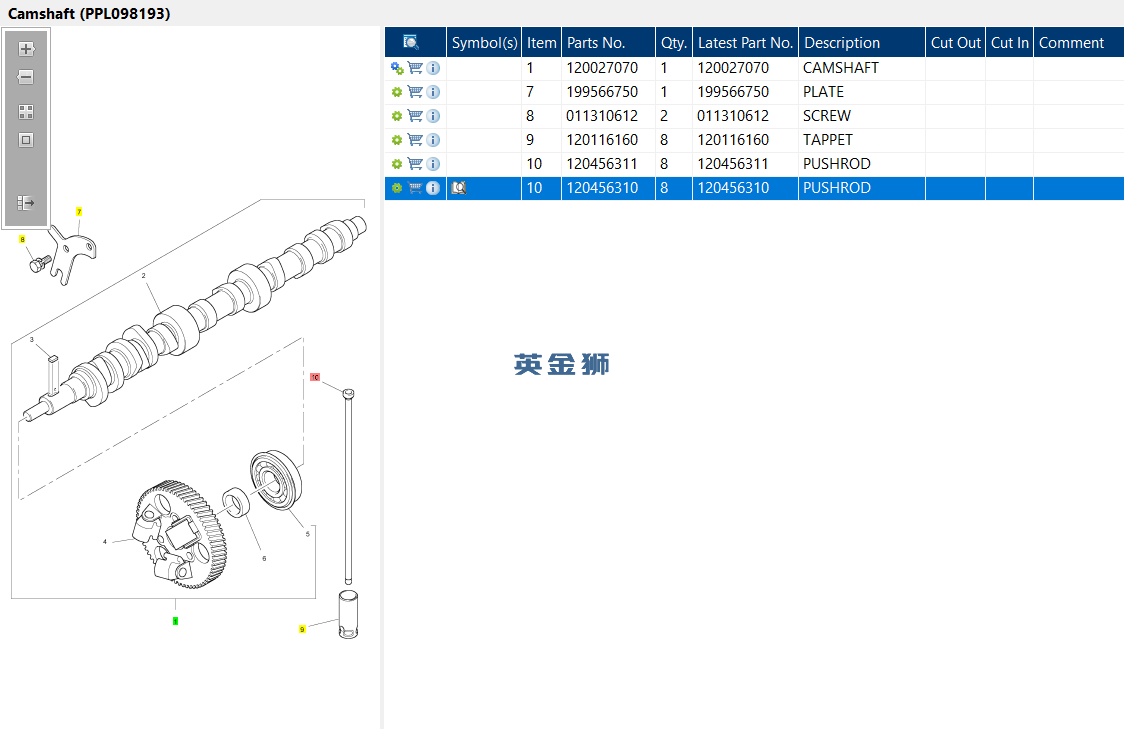Click the Cut In column header
Viewport: 1124px width, 729px height.
pyautogui.click(x=1009, y=42)
